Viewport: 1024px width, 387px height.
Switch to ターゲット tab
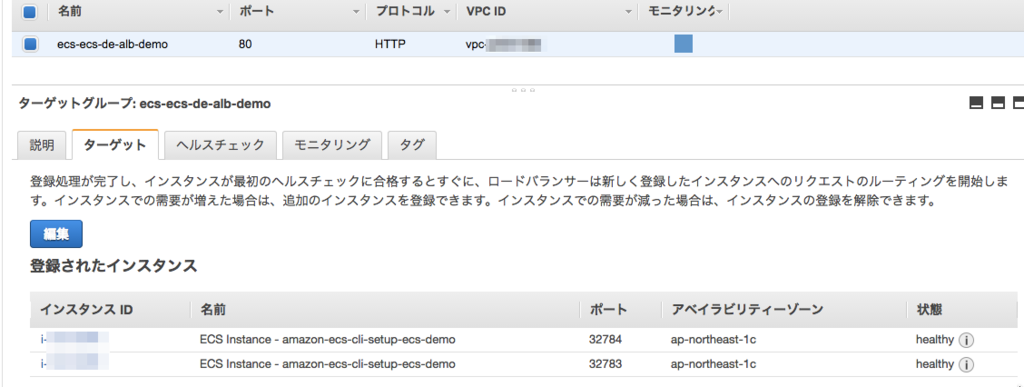tap(115, 145)
